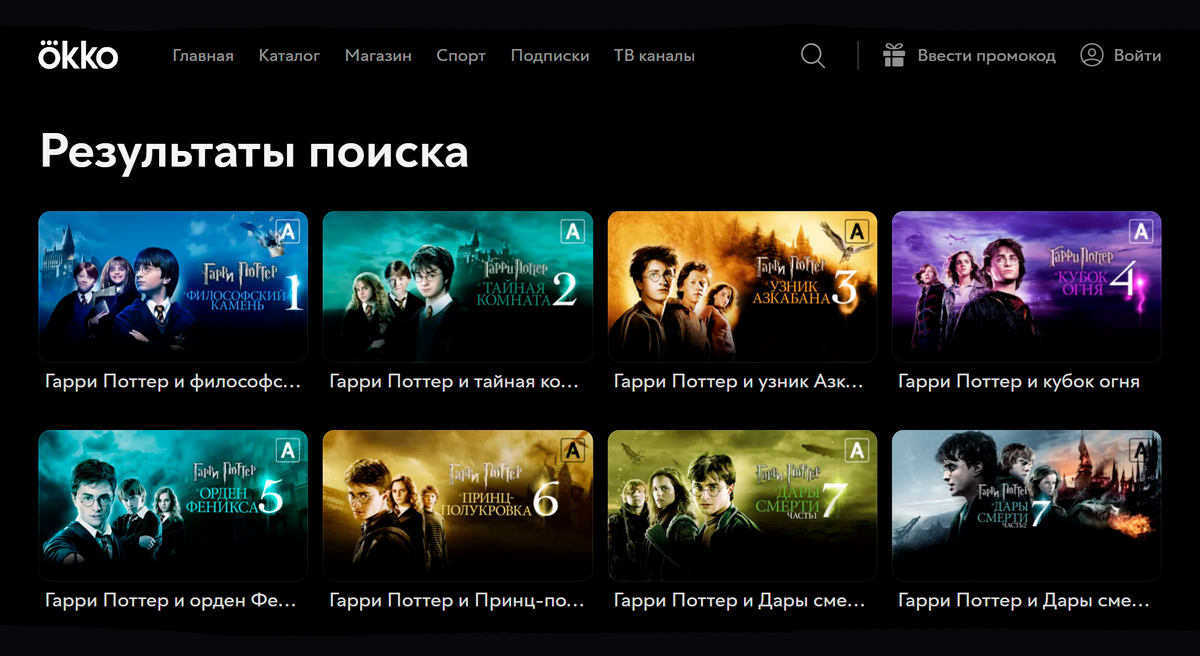Click the A badge on the fiery Дары смерти poster

(x=1142, y=450)
